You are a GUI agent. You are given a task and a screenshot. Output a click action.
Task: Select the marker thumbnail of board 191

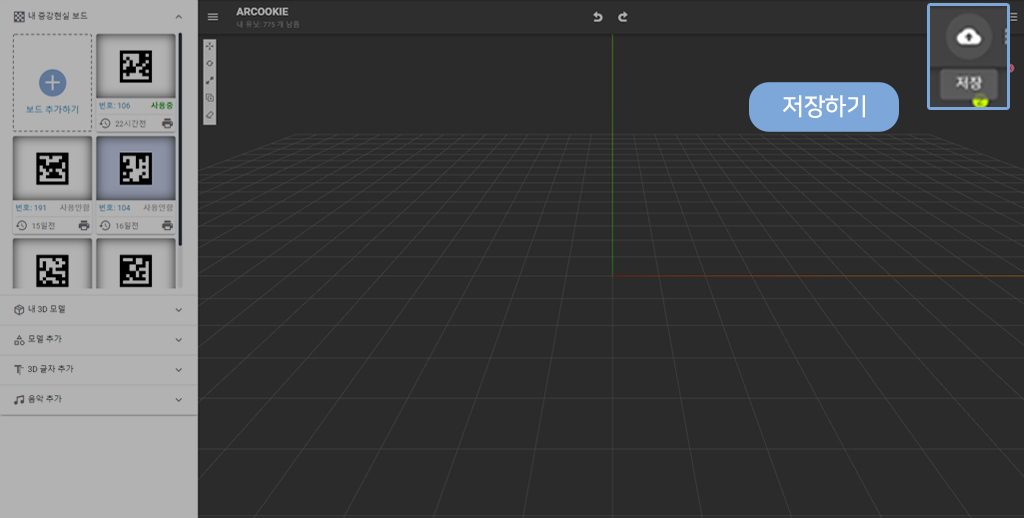coord(52,168)
